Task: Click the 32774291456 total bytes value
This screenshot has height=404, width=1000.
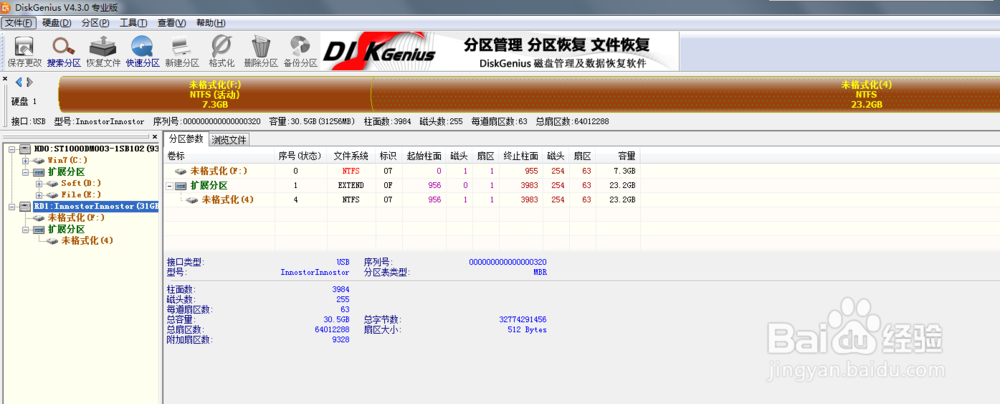Action: coord(523,319)
